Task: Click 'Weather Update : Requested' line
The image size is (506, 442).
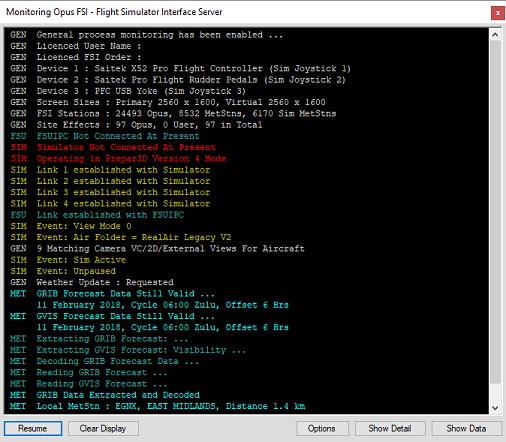Action: coord(92,282)
